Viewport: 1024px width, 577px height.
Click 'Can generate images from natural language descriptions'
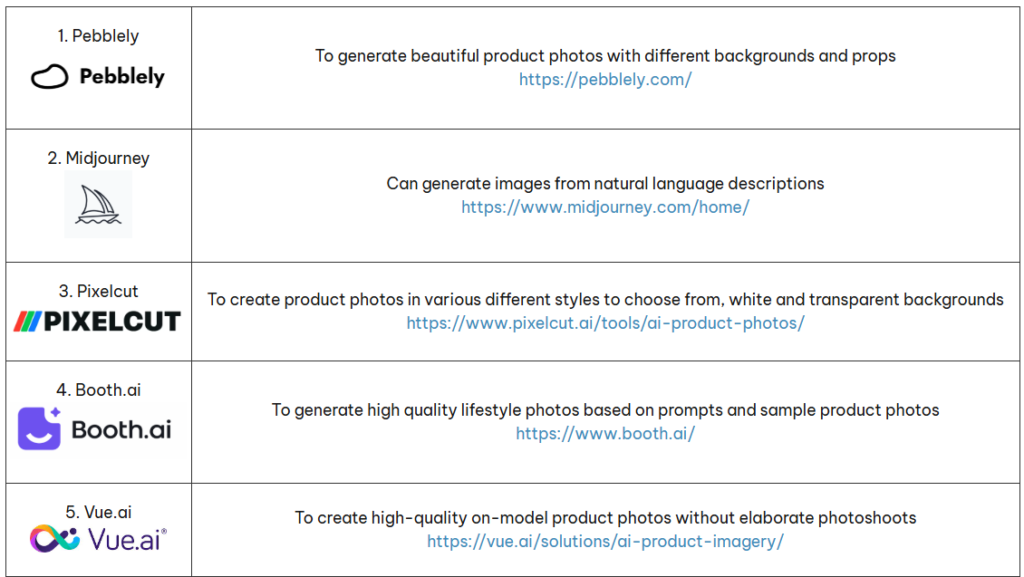pos(605,183)
